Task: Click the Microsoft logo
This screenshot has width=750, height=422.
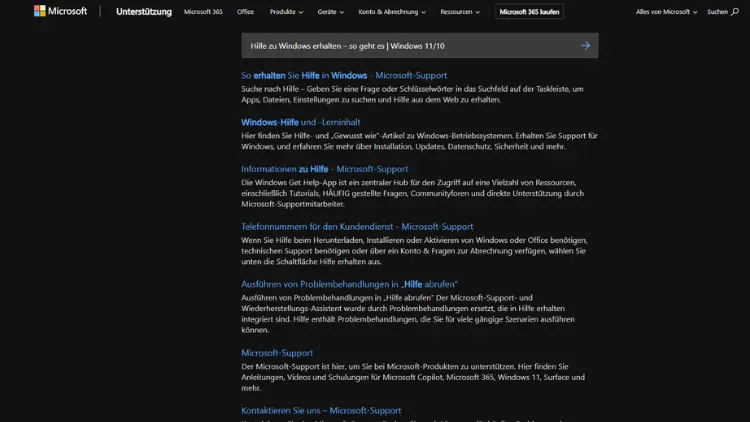Action: click(60, 11)
